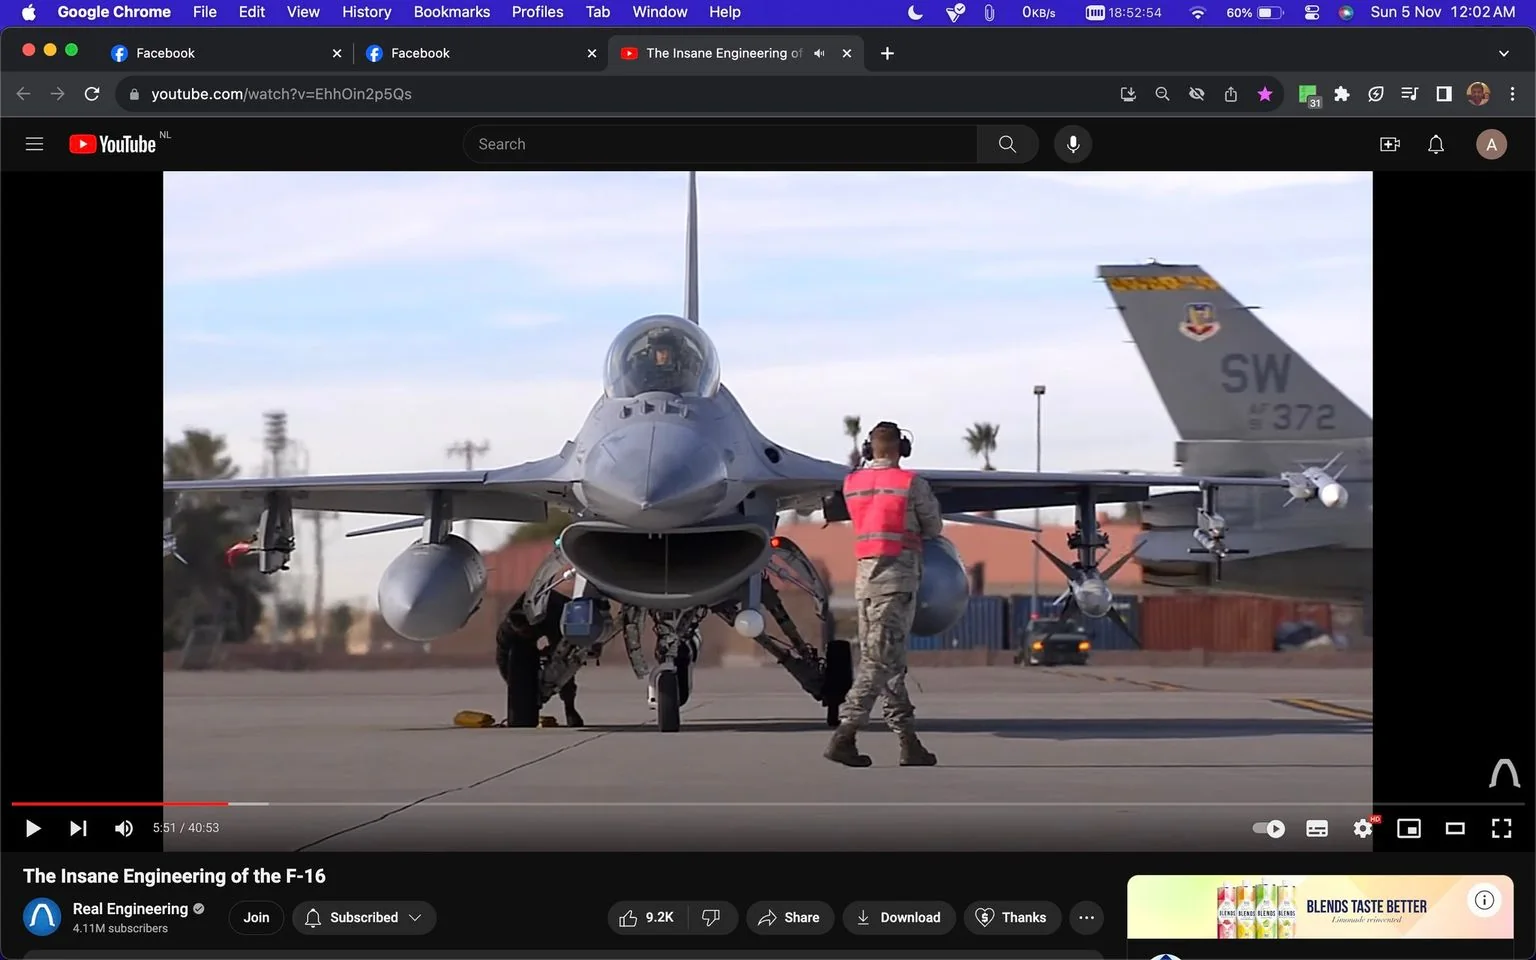Open the File menu

[x=205, y=12]
